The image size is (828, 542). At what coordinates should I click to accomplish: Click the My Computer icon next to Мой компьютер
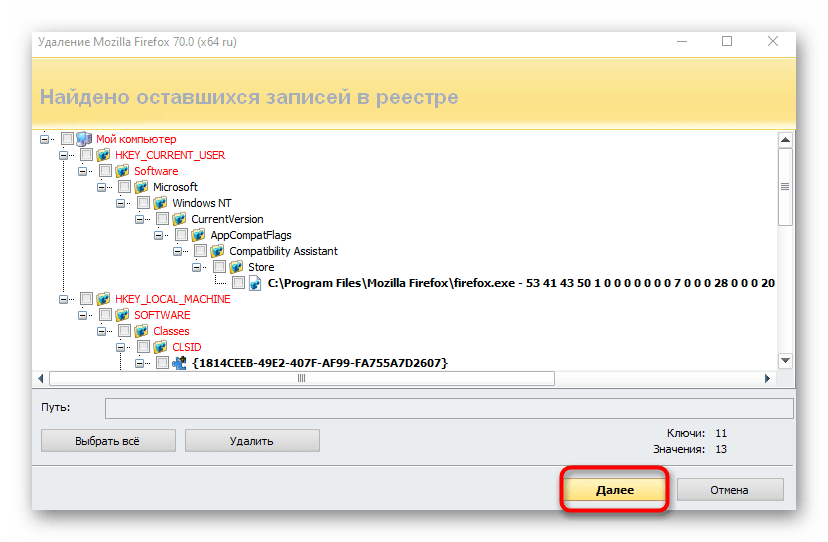[84, 139]
